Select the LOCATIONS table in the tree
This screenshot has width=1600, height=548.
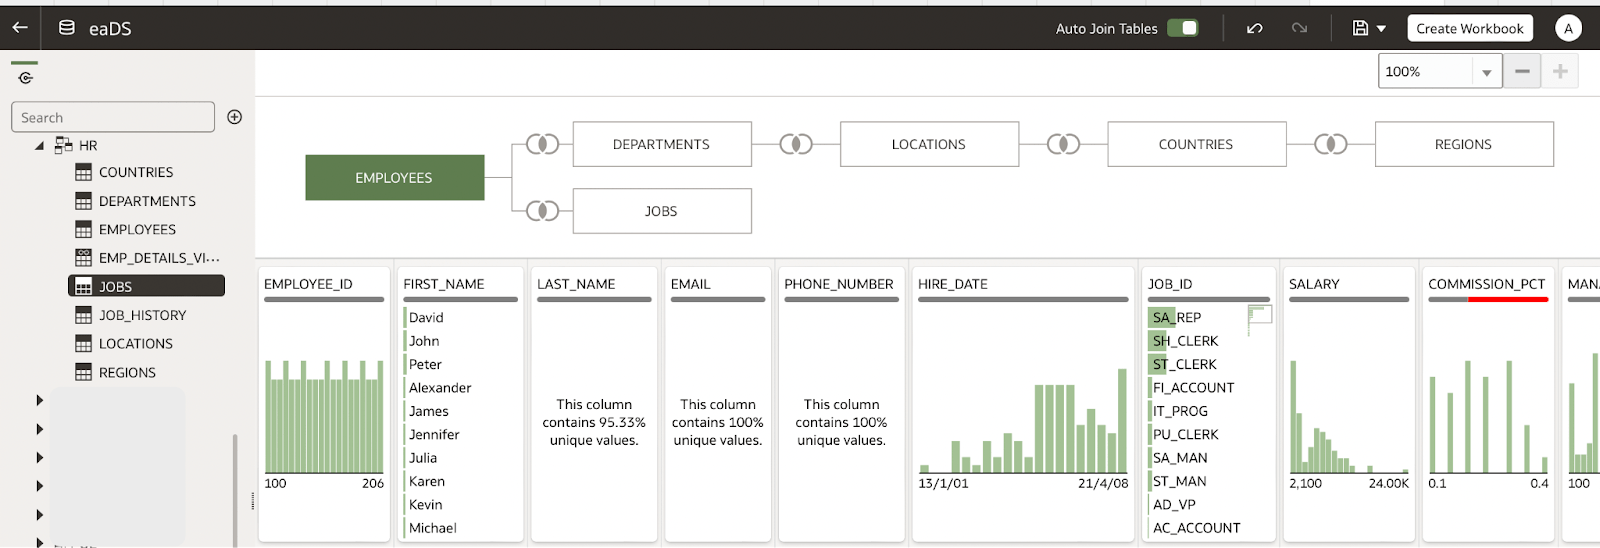click(136, 343)
